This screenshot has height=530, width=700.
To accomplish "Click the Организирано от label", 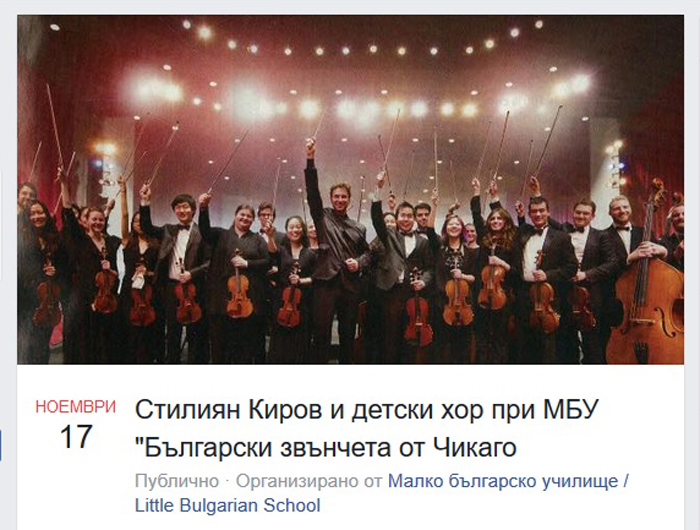I will [x=309, y=481].
